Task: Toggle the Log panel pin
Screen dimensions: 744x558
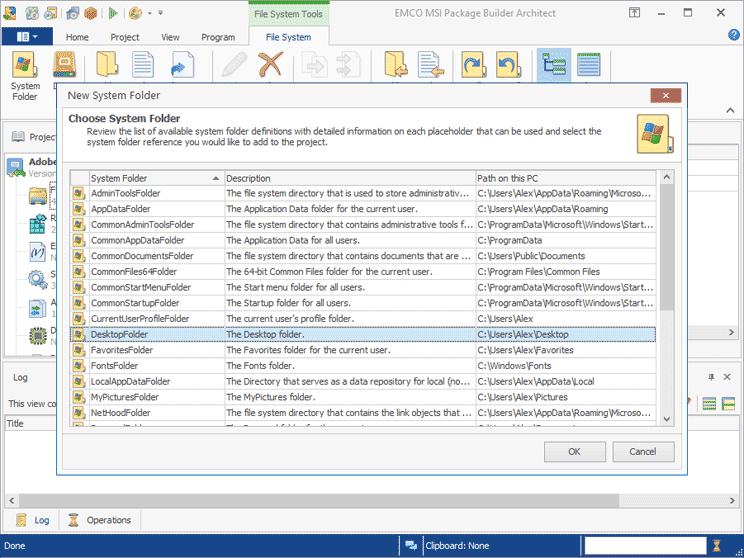Action: click(x=712, y=376)
